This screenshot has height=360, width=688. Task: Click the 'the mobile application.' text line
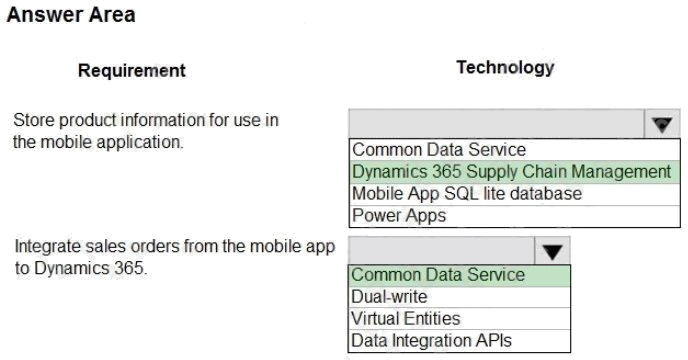point(98,142)
